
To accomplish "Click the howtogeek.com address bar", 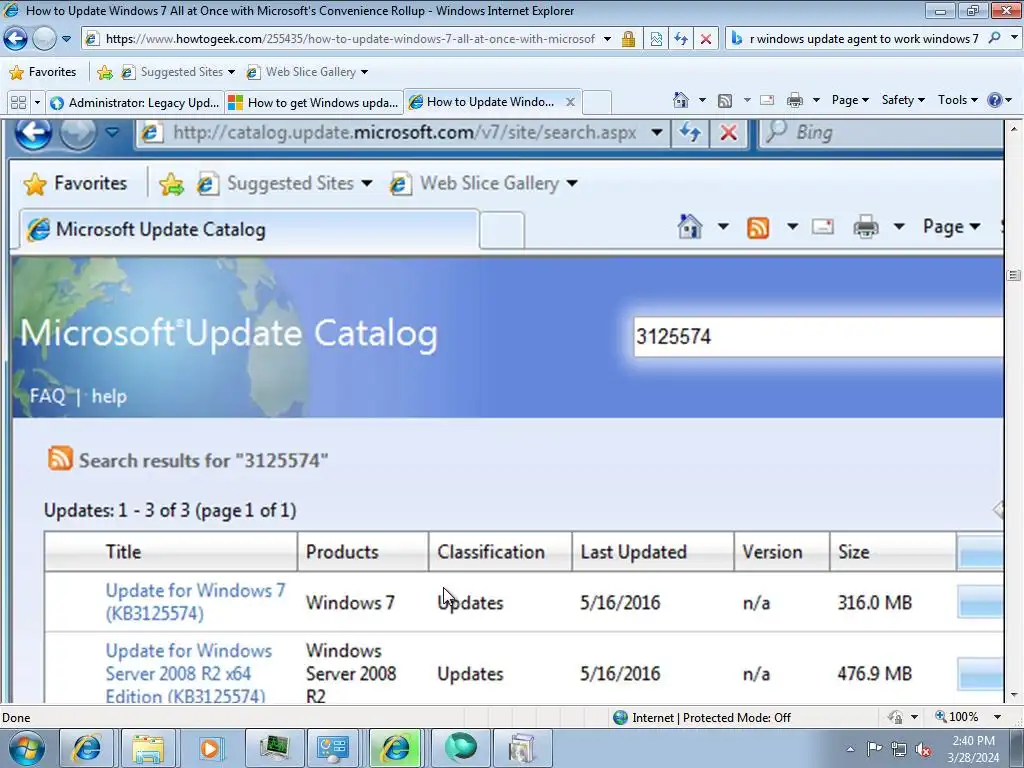I will pyautogui.click(x=349, y=39).
